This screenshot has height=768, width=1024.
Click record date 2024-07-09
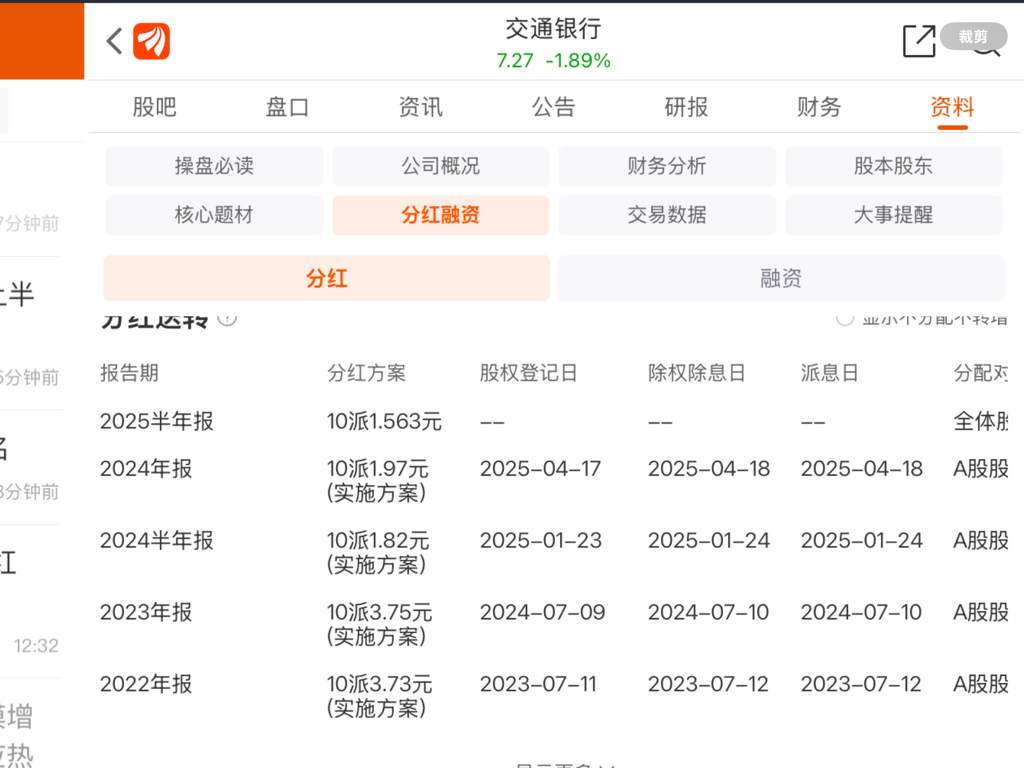click(x=542, y=613)
